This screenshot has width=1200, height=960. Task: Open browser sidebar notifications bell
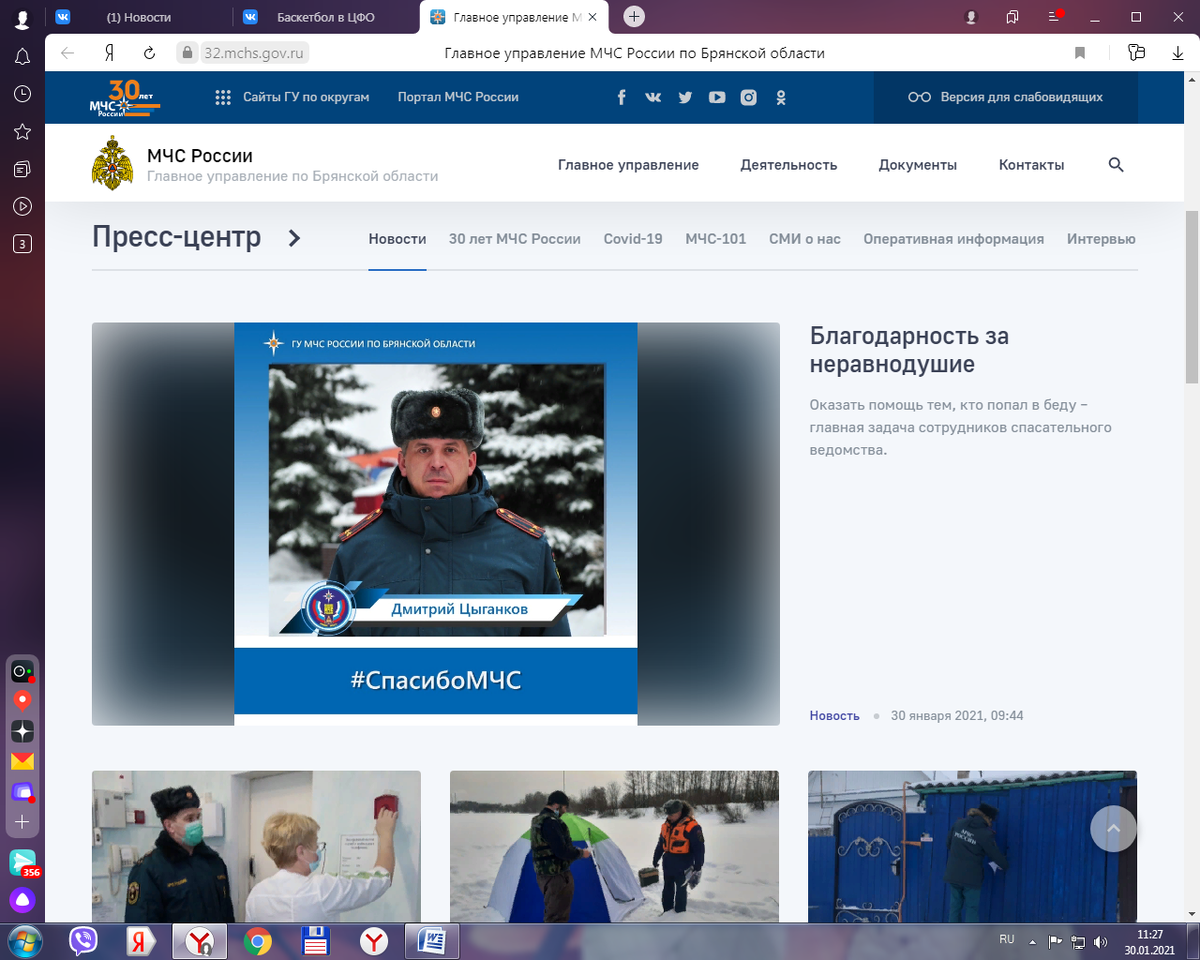[x=22, y=57]
